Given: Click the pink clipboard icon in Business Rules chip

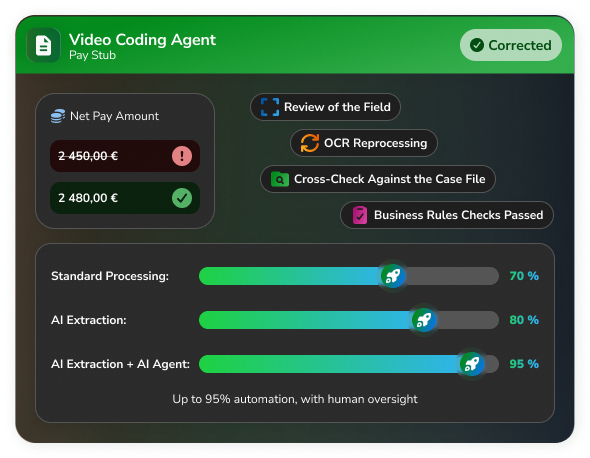Looking at the screenshot, I should coord(360,215).
